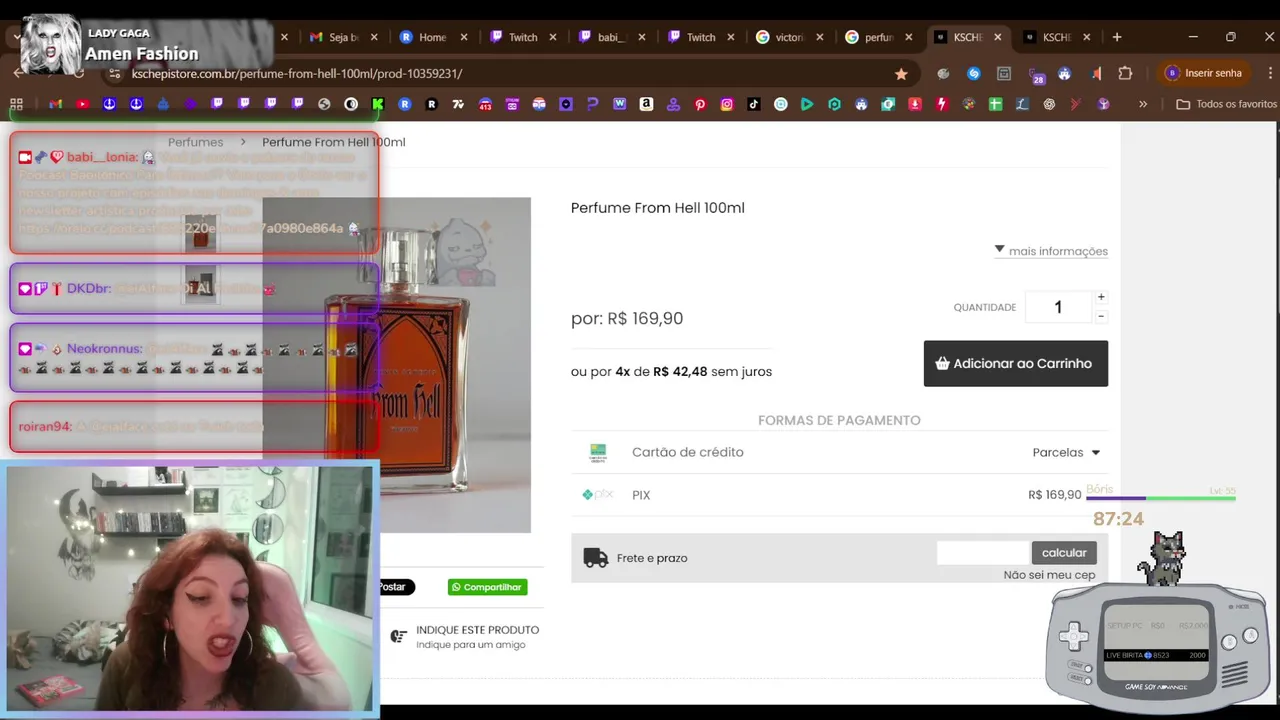
Task: Select the Cartão de crédito payment row
Action: [840, 452]
